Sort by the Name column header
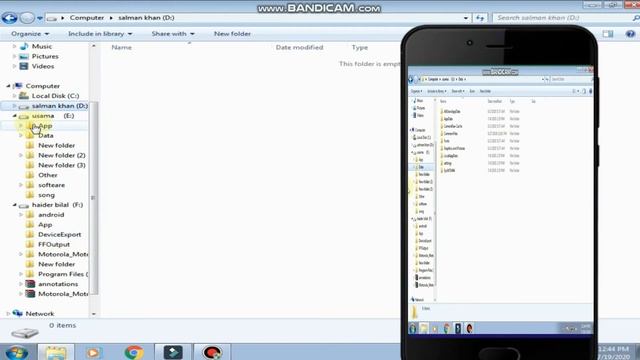The width and height of the screenshot is (640, 360). tap(122, 47)
